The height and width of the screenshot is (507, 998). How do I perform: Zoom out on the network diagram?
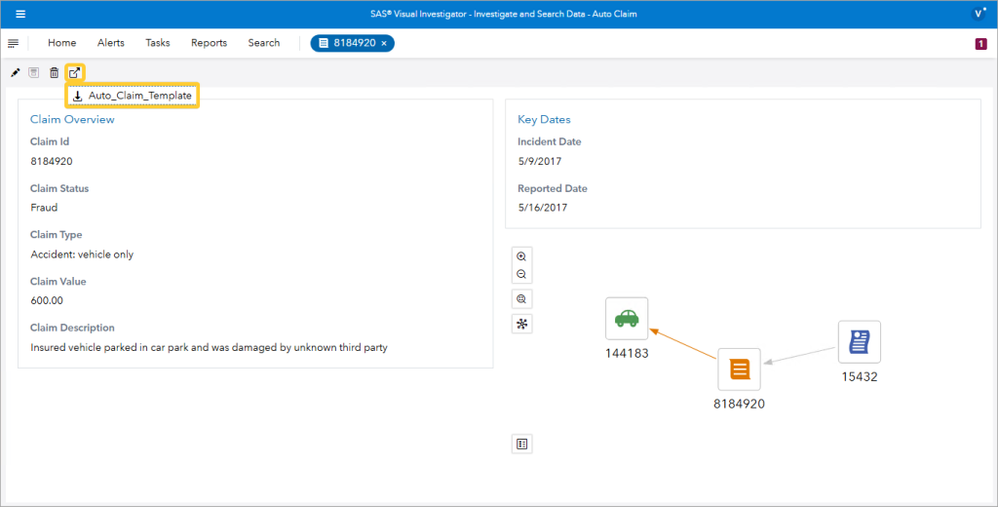[x=521, y=274]
